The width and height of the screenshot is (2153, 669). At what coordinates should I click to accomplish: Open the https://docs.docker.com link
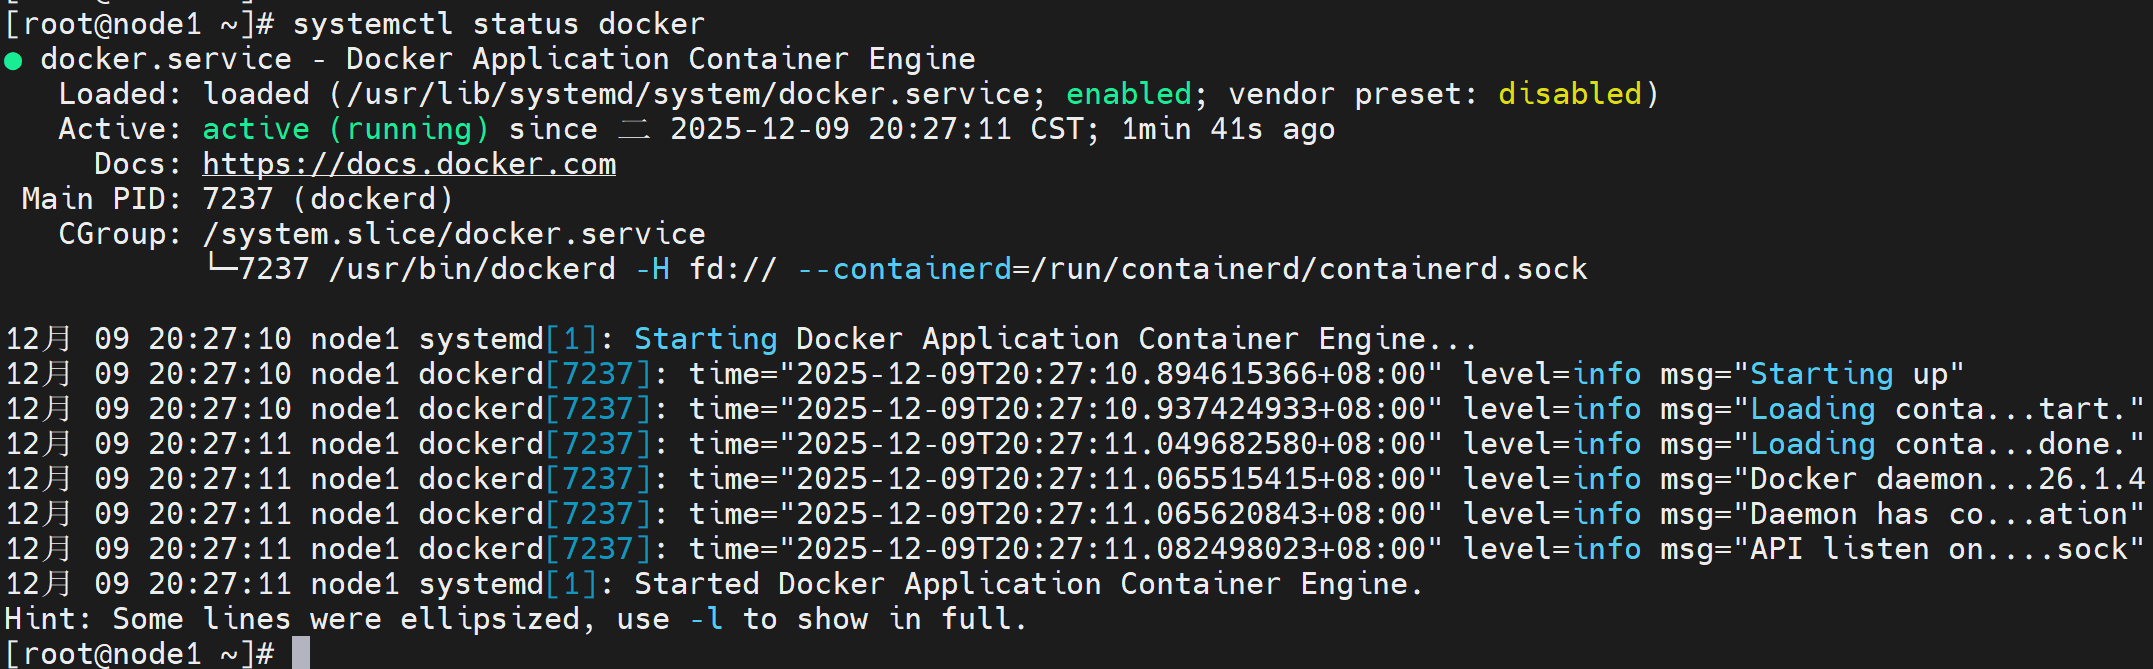[409, 164]
